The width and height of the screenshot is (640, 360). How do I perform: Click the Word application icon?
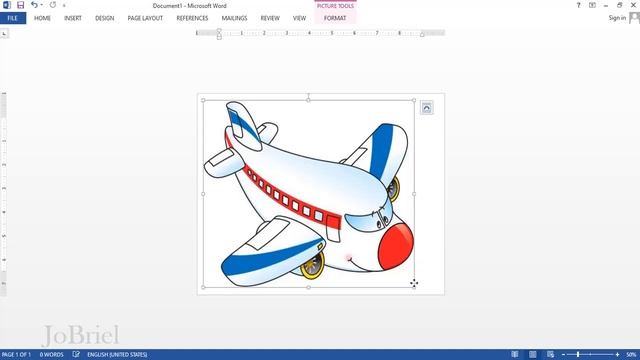pos(7,5)
